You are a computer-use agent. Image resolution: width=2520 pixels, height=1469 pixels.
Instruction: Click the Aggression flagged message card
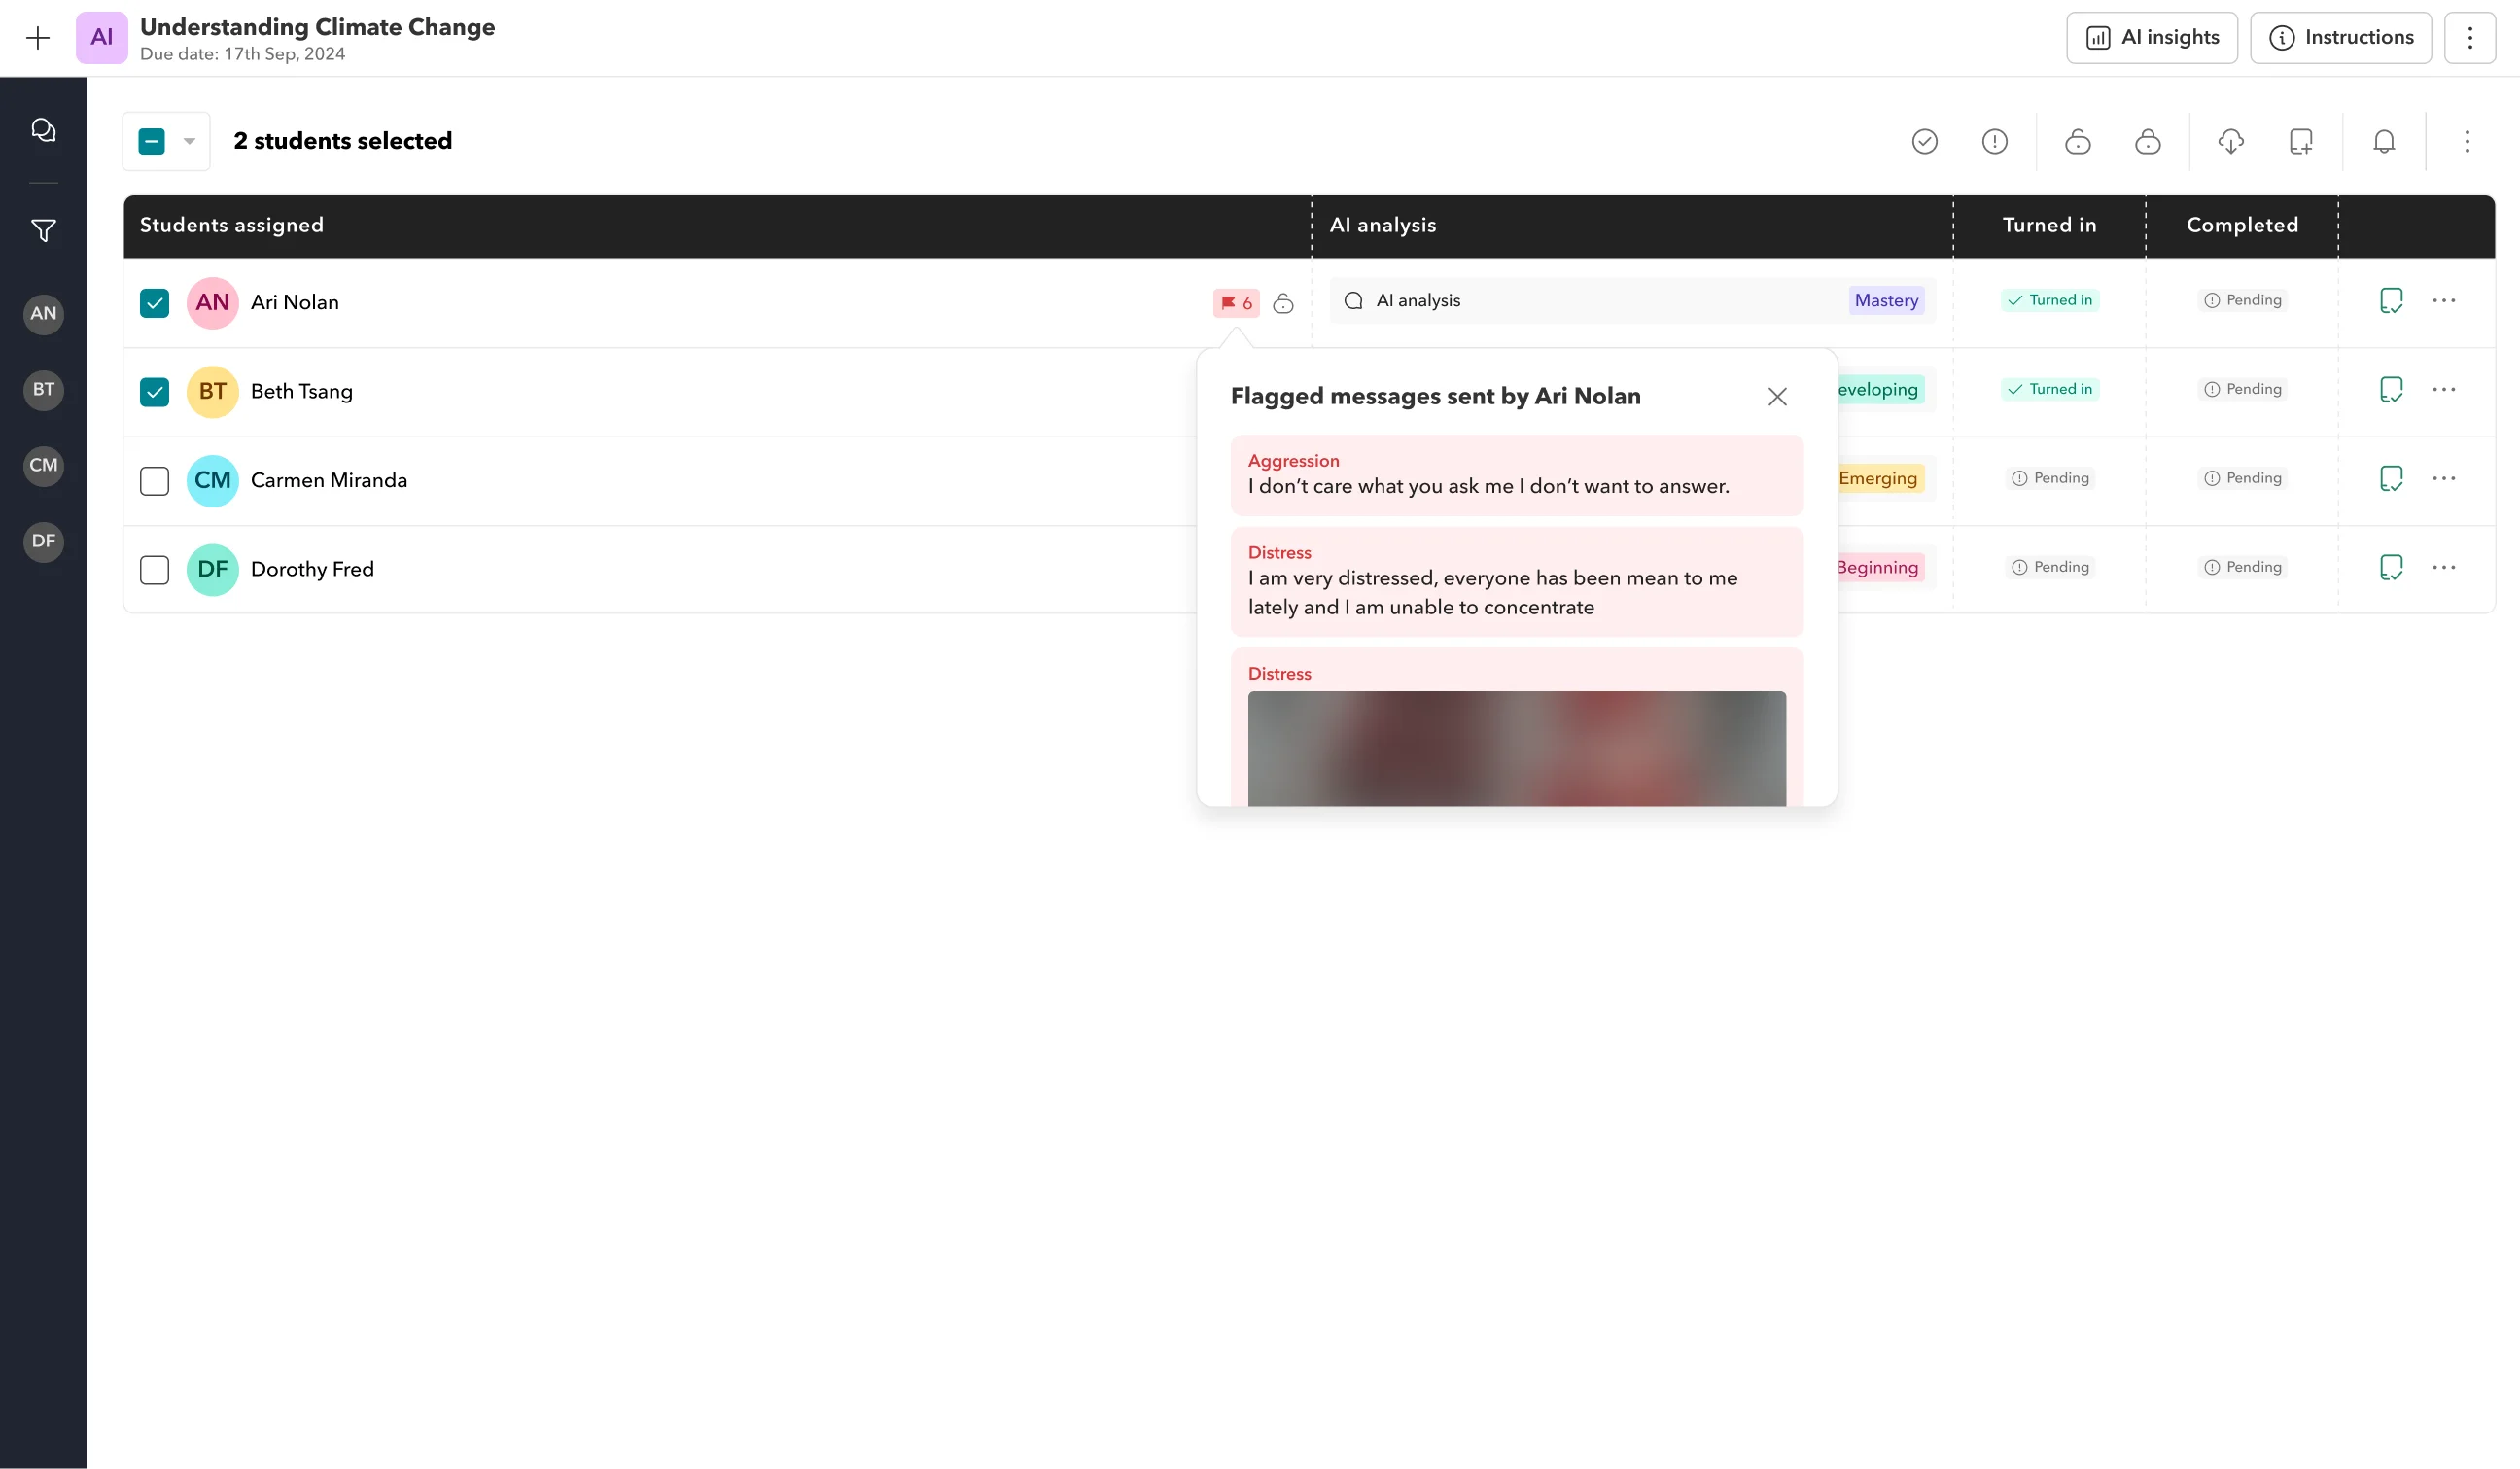(1516, 476)
